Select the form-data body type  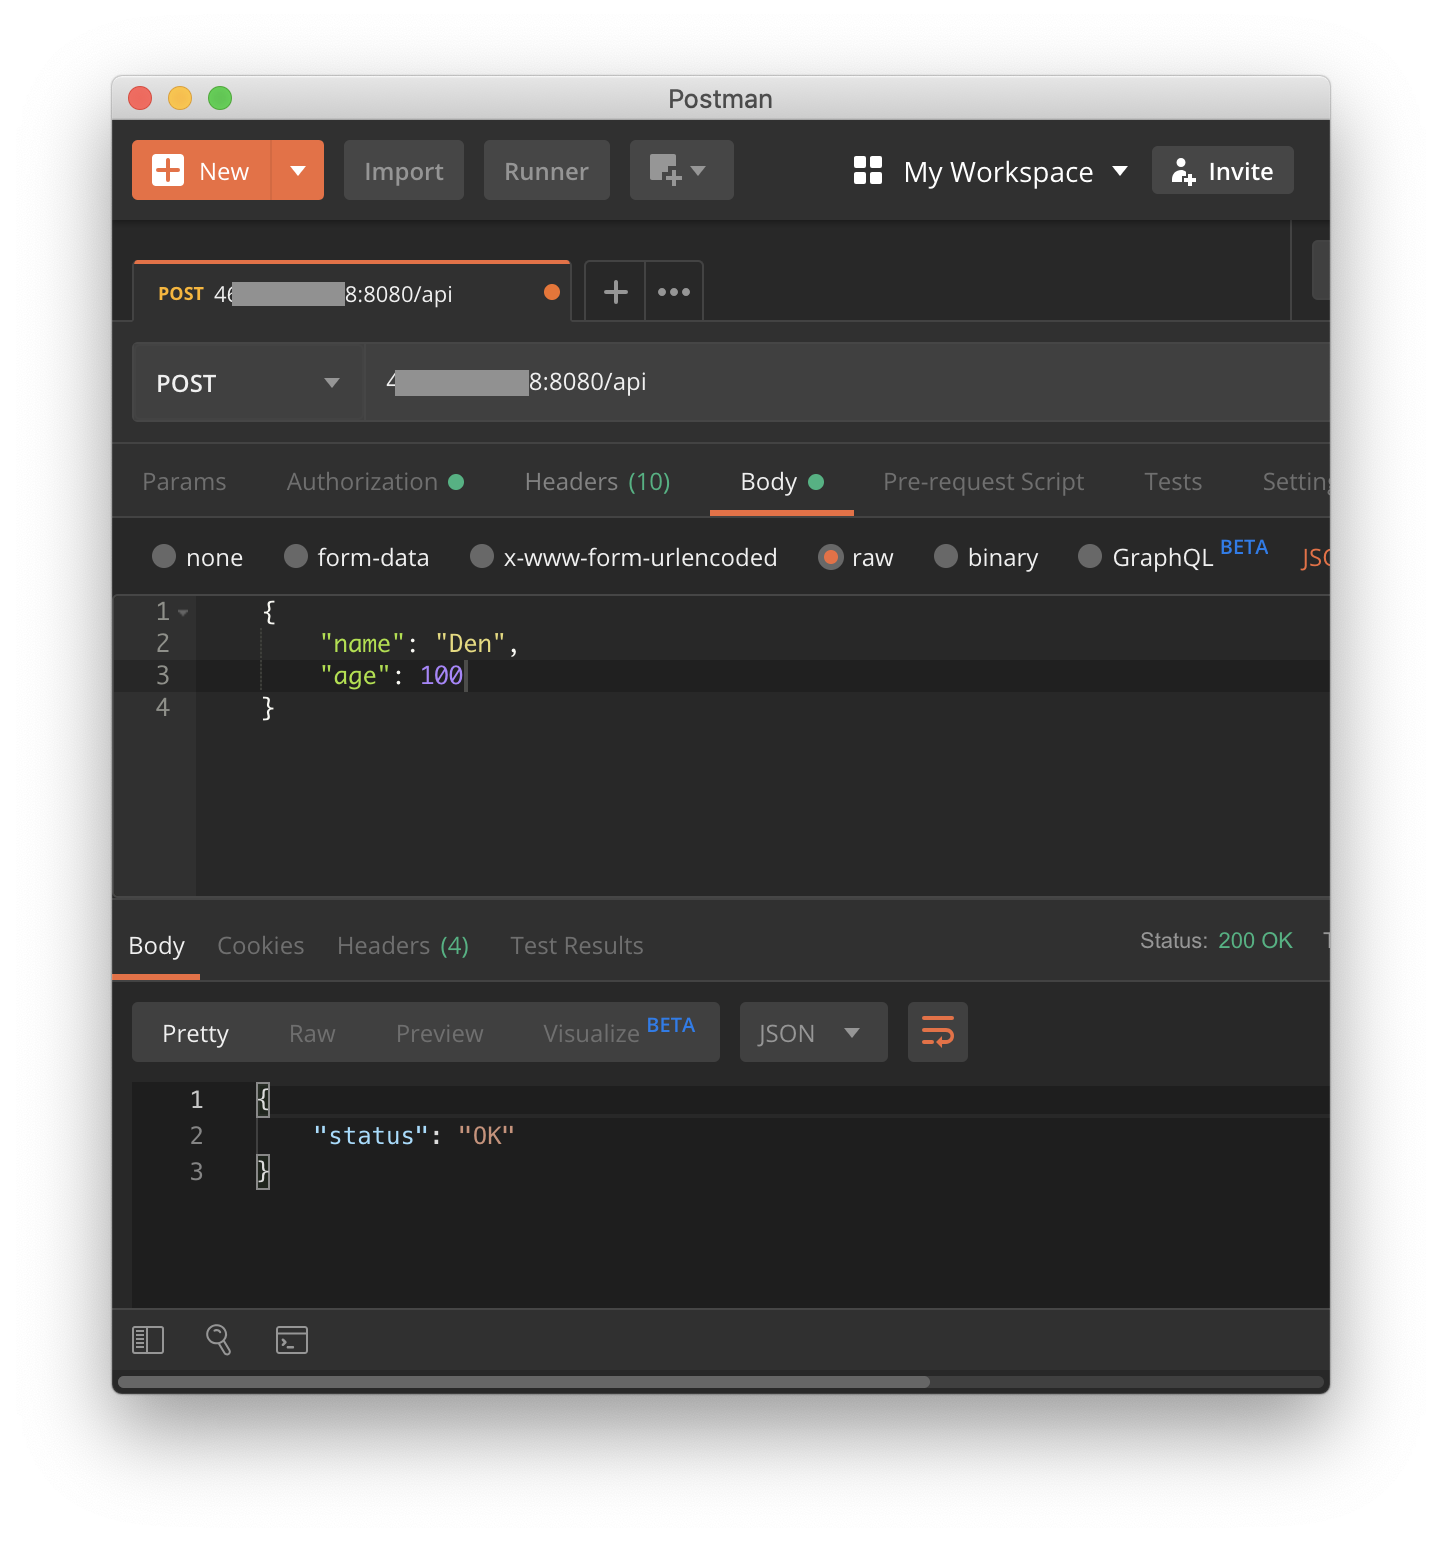pos(296,556)
